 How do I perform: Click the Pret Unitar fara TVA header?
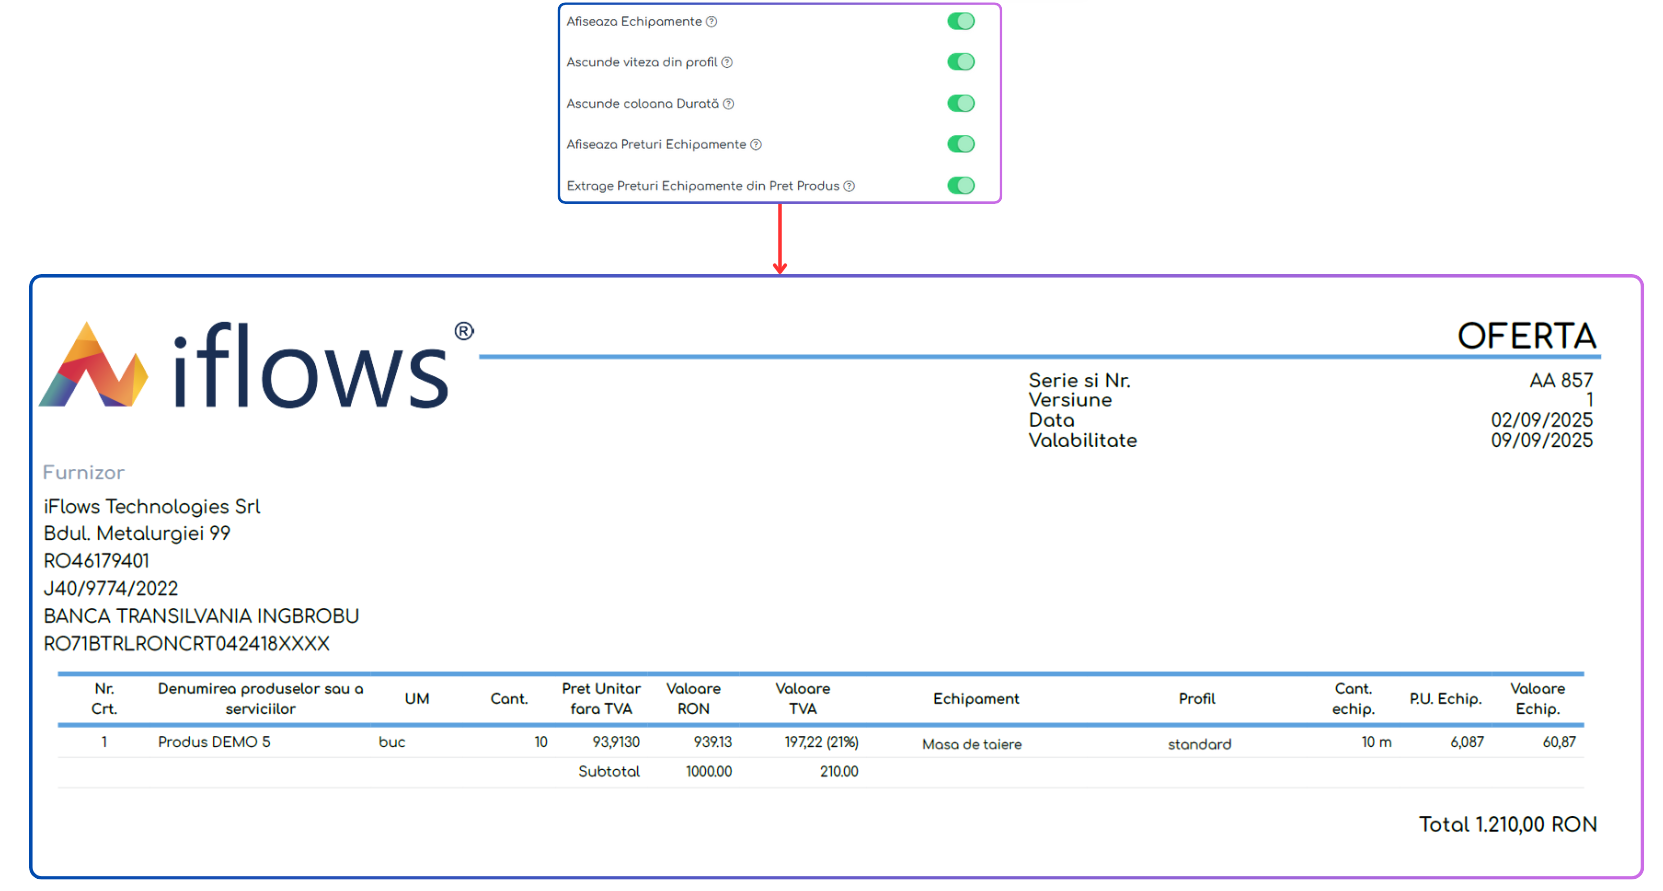tap(601, 699)
